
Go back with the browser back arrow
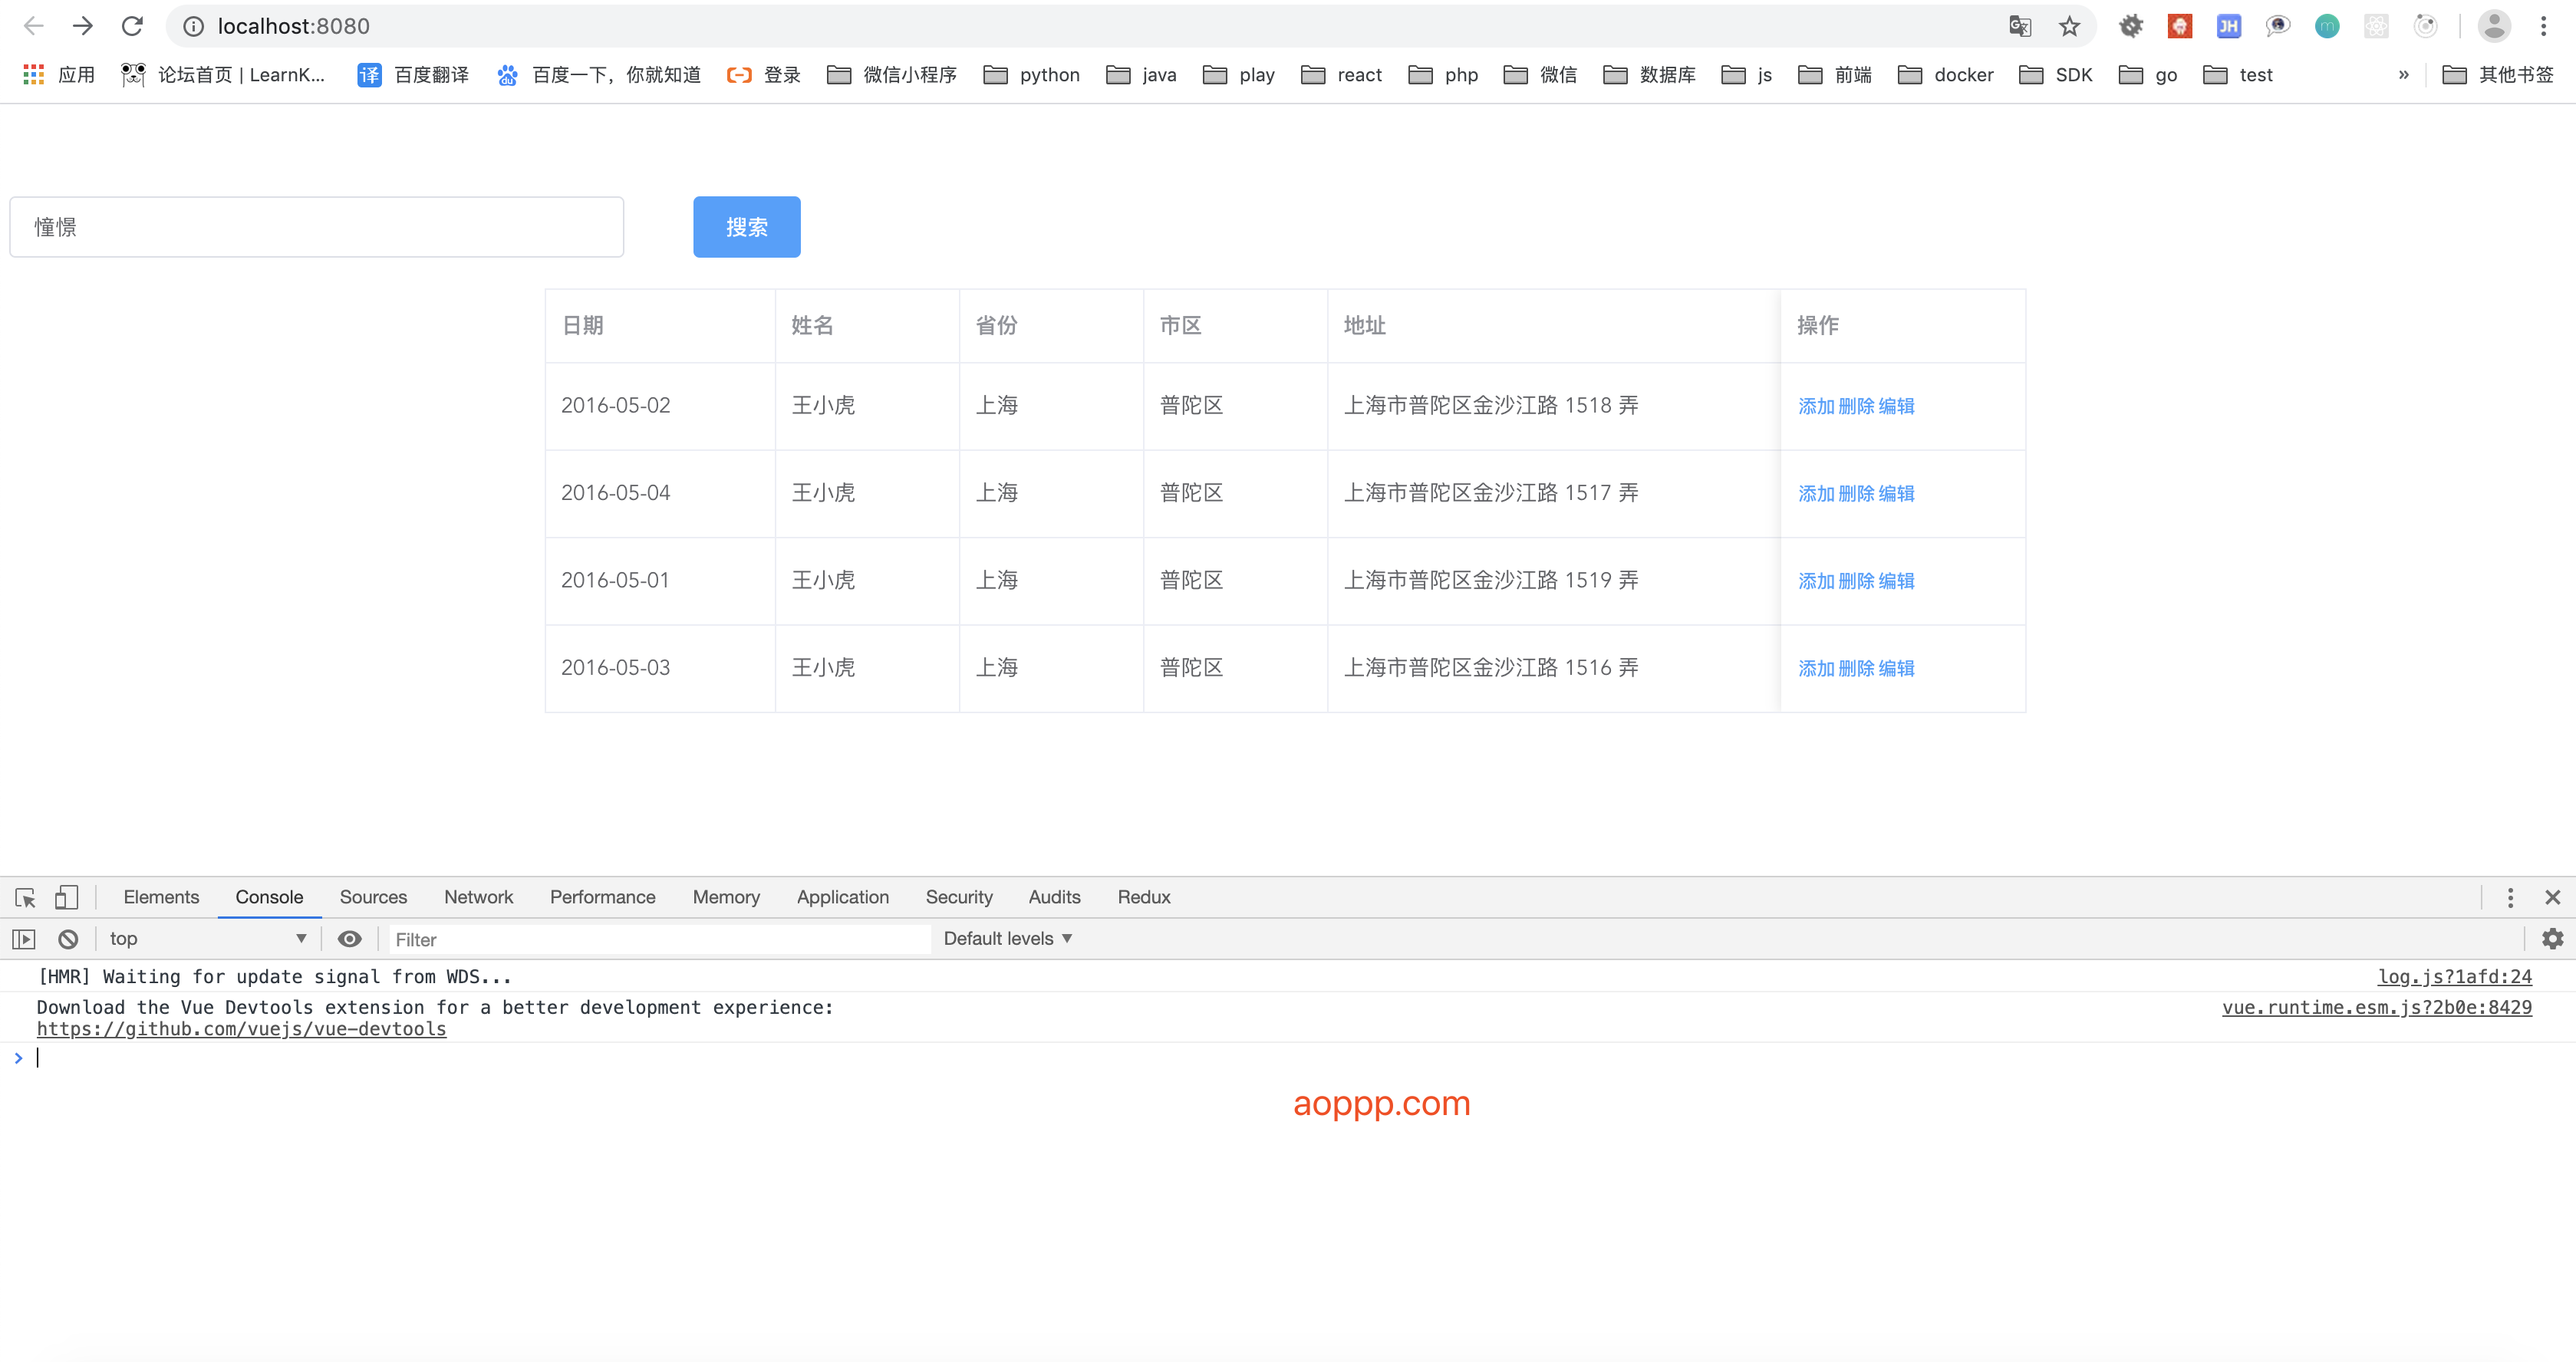coord(33,26)
